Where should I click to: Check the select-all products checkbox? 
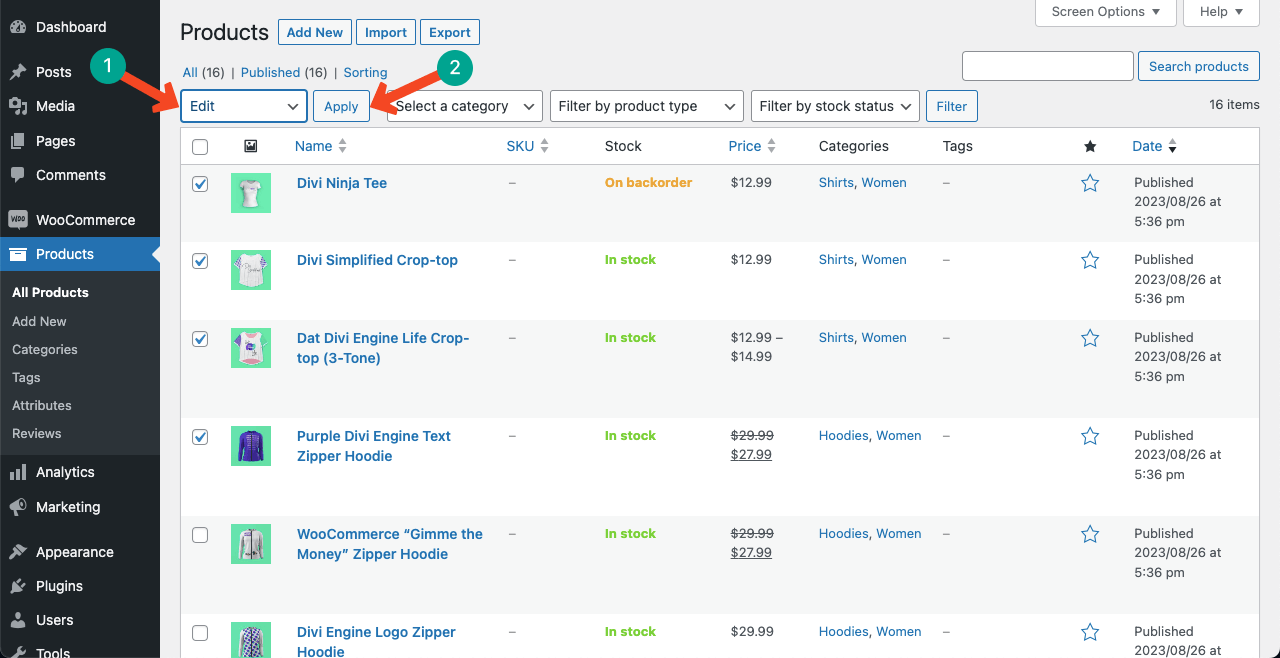(200, 147)
